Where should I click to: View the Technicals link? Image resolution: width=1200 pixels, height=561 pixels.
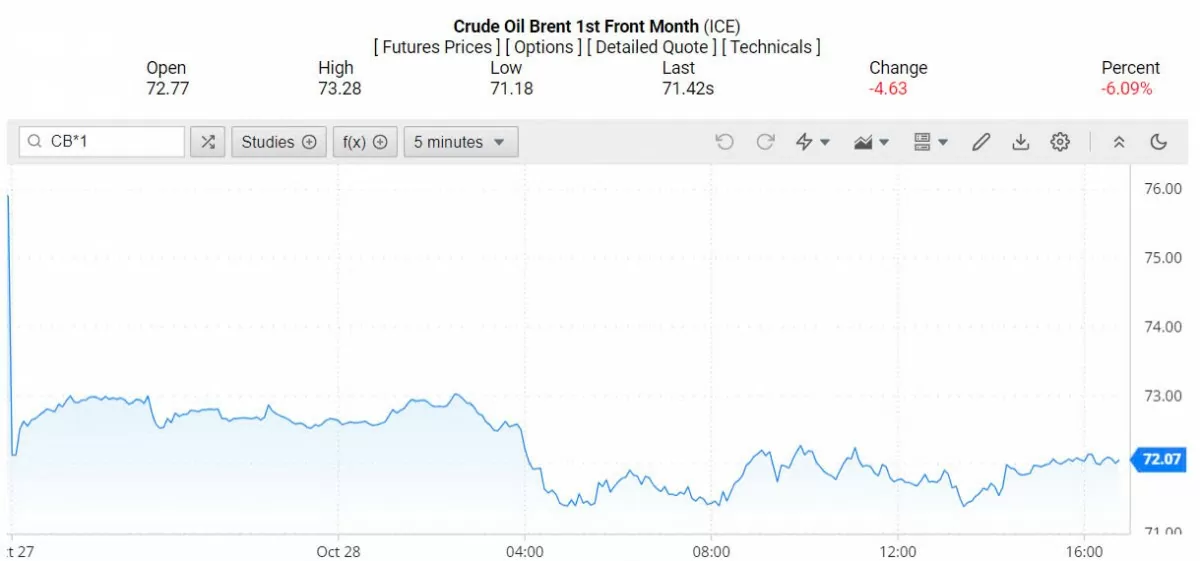point(771,47)
